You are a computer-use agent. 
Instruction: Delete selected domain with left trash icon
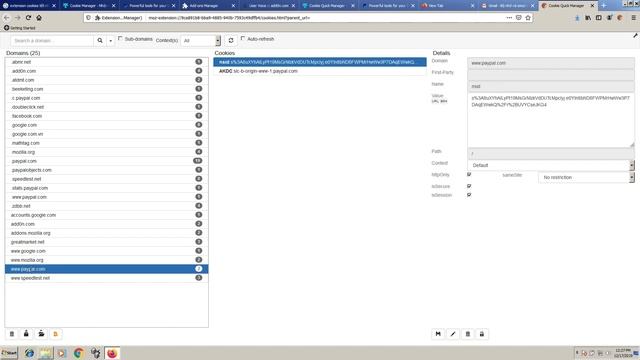coord(12,334)
